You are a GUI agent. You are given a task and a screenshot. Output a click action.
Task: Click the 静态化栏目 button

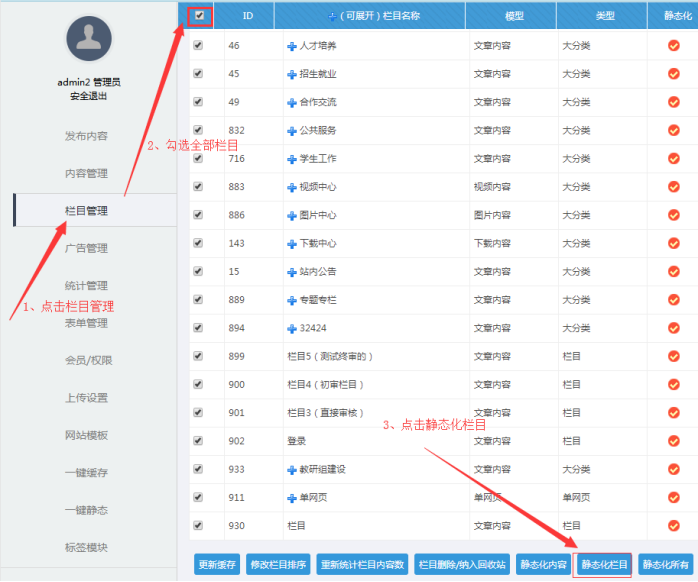[604, 565]
